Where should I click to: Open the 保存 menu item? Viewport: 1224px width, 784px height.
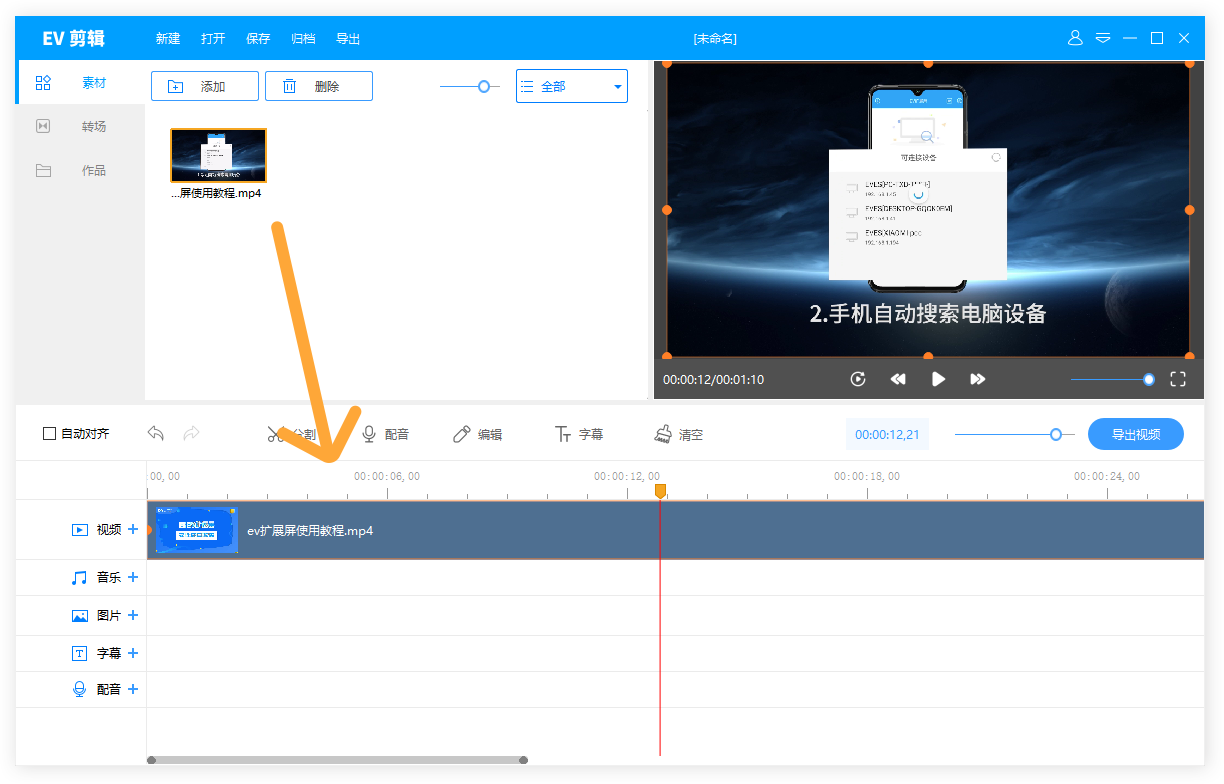pos(258,38)
